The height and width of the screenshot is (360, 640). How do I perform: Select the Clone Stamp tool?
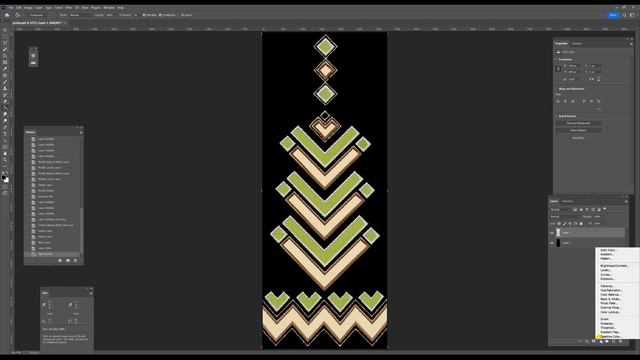(5, 89)
